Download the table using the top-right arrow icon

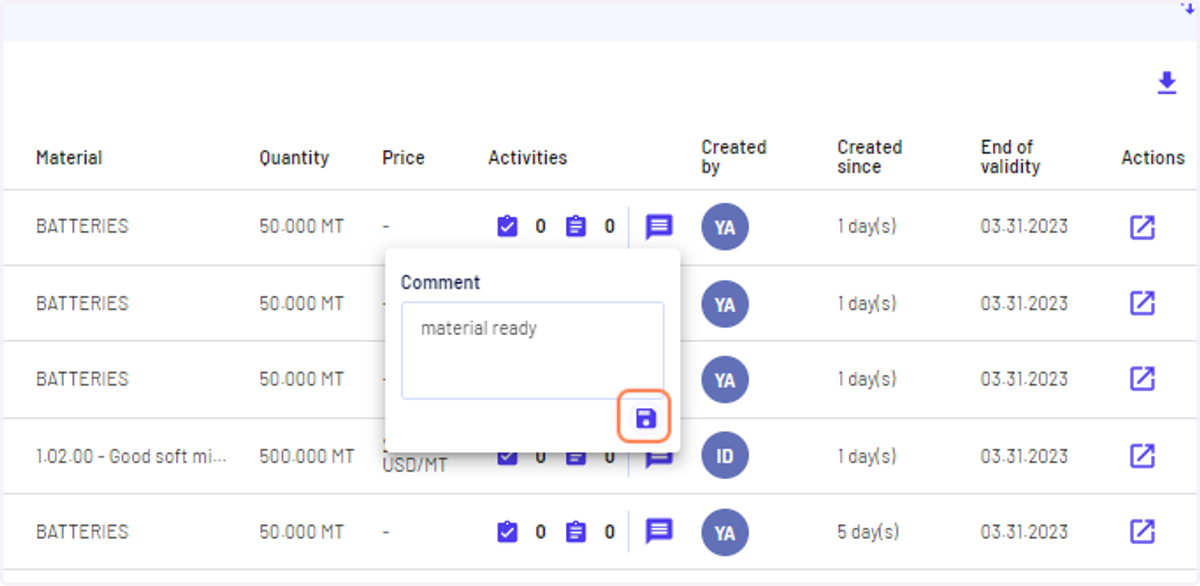pyautogui.click(x=1166, y=83)
